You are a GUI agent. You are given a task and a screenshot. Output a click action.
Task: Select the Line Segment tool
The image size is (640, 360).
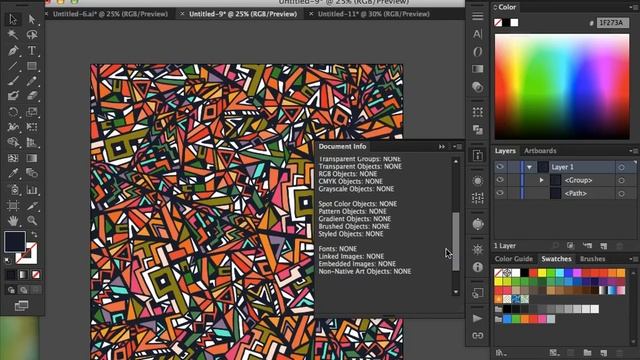(x=13, y=66)
